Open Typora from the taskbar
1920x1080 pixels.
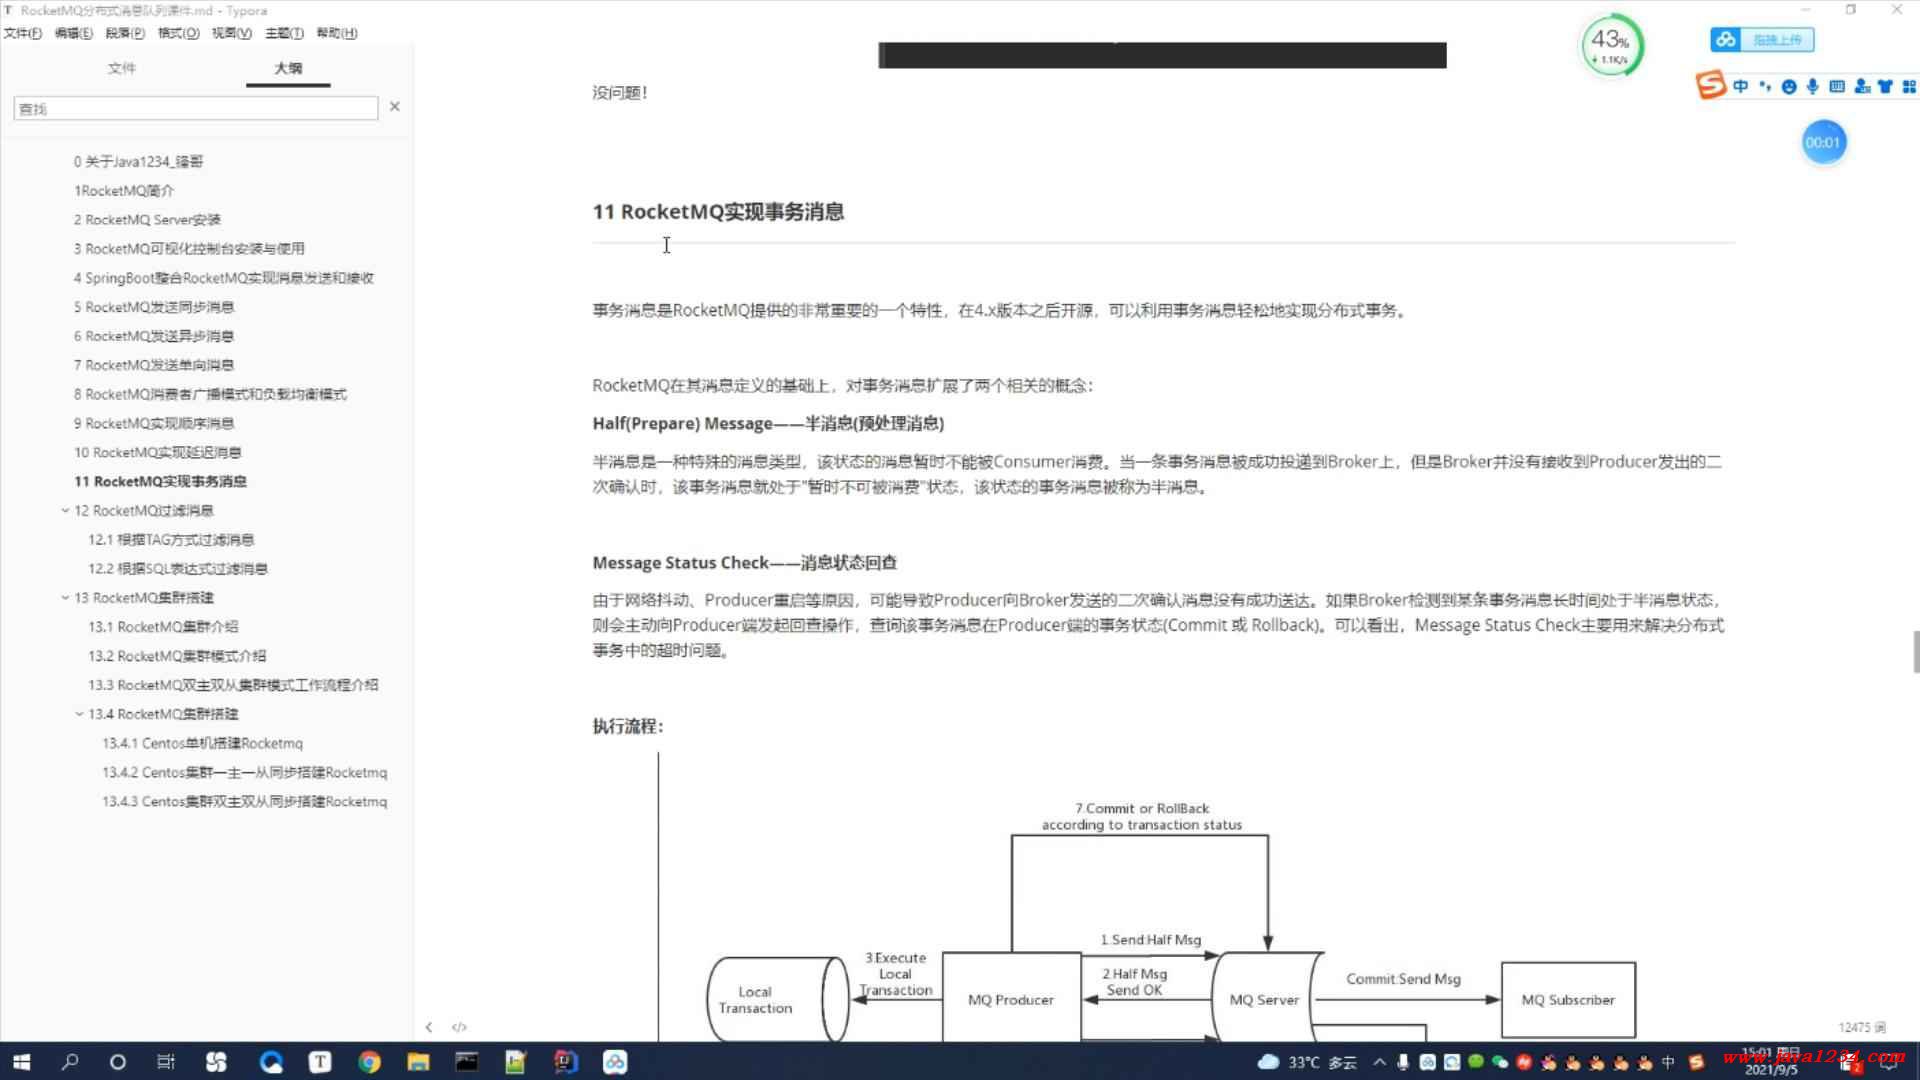pos(320,1062)
